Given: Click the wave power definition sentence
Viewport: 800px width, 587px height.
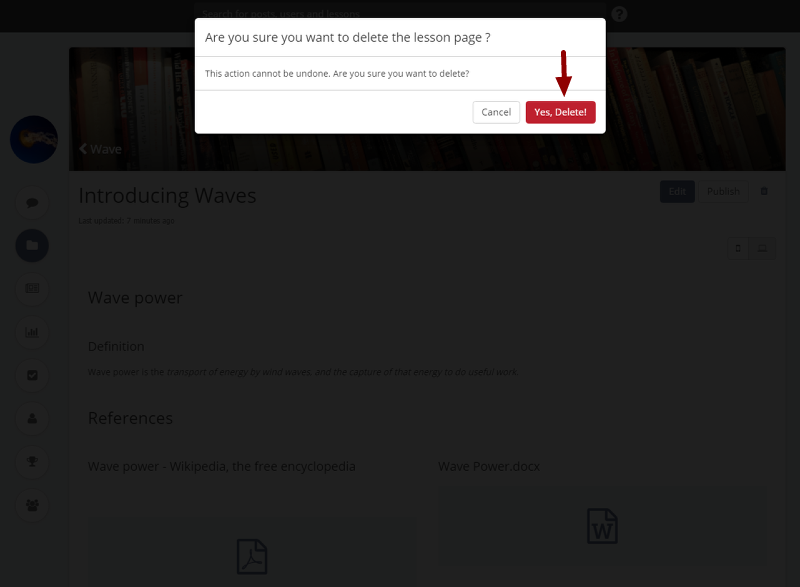Looking at the screenshot, I should coord(303,372).
